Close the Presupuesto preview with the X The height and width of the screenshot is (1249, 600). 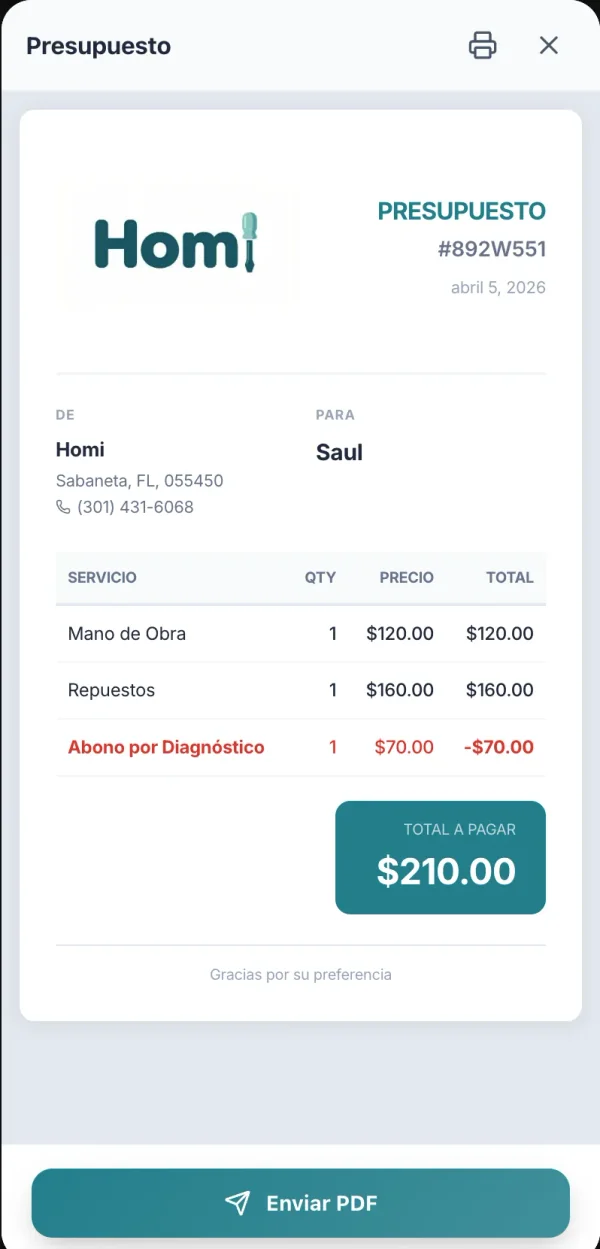549,45
